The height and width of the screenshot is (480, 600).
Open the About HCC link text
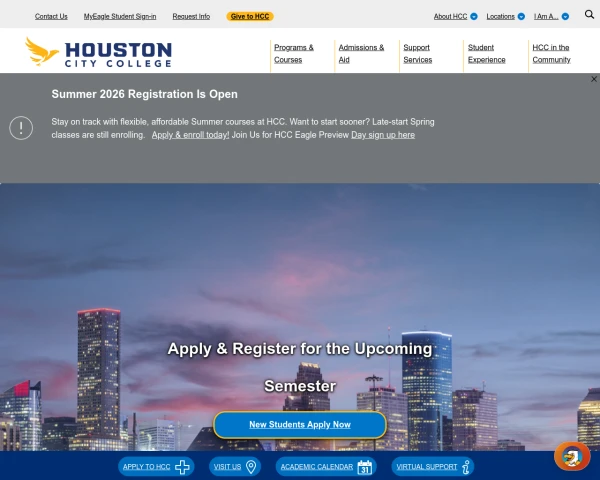(450, 16)
